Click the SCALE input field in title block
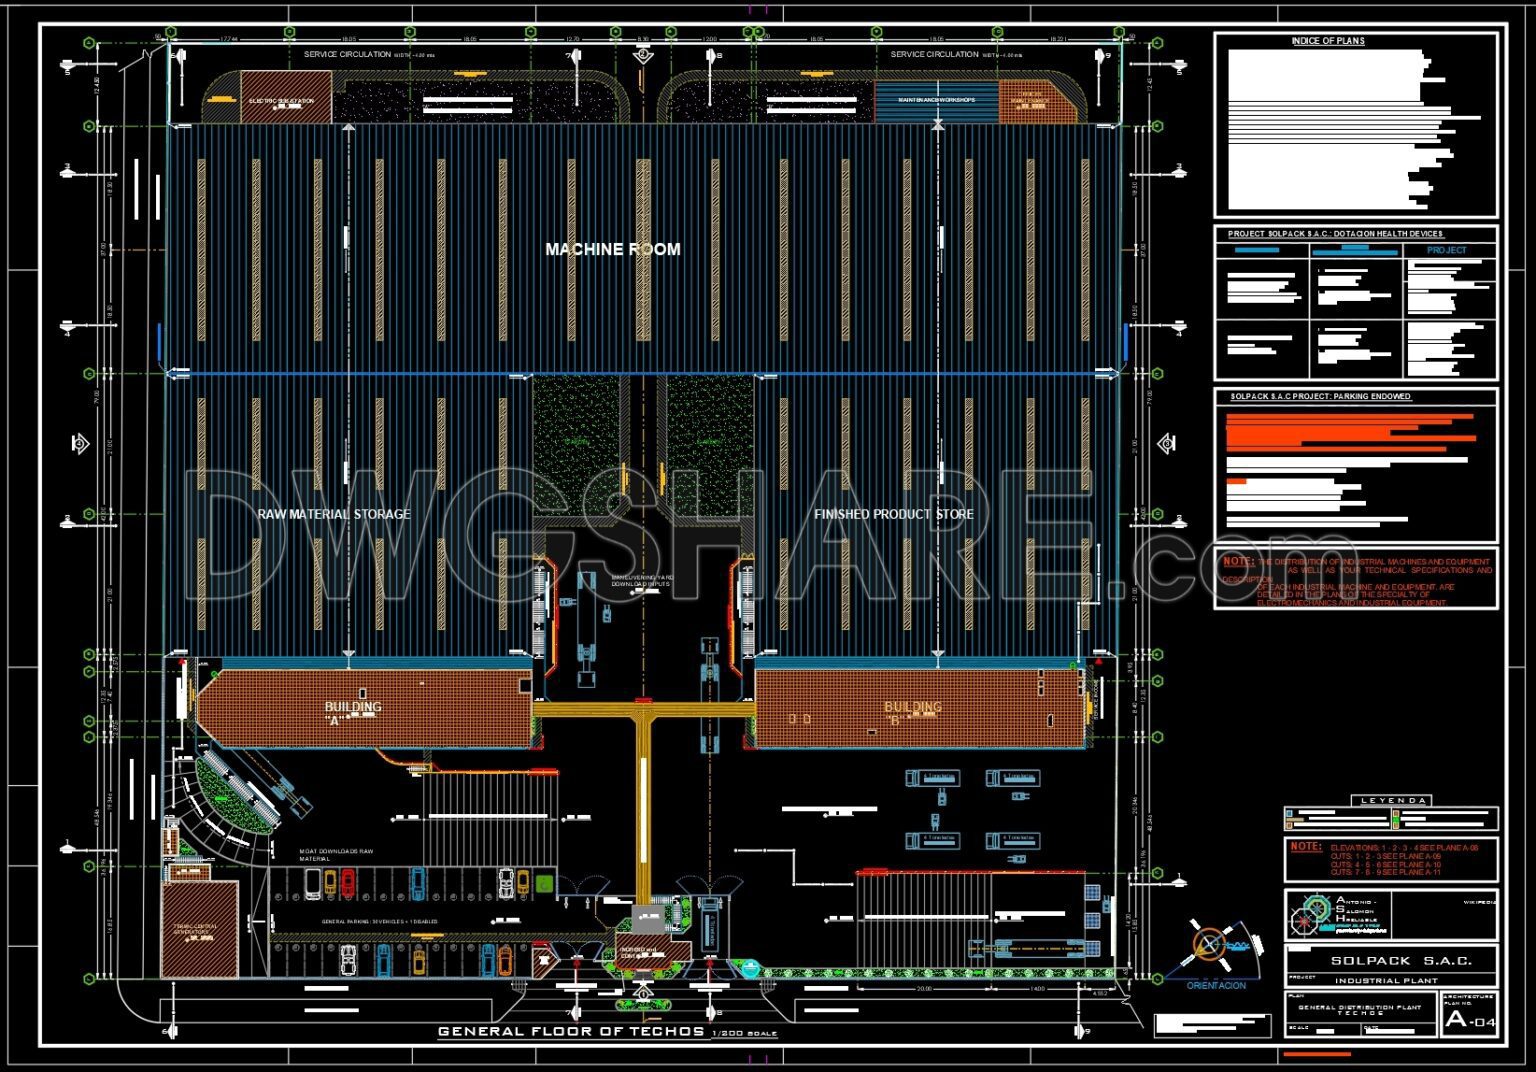Screen dimensions: 1536x1072 [1325, 1031]
